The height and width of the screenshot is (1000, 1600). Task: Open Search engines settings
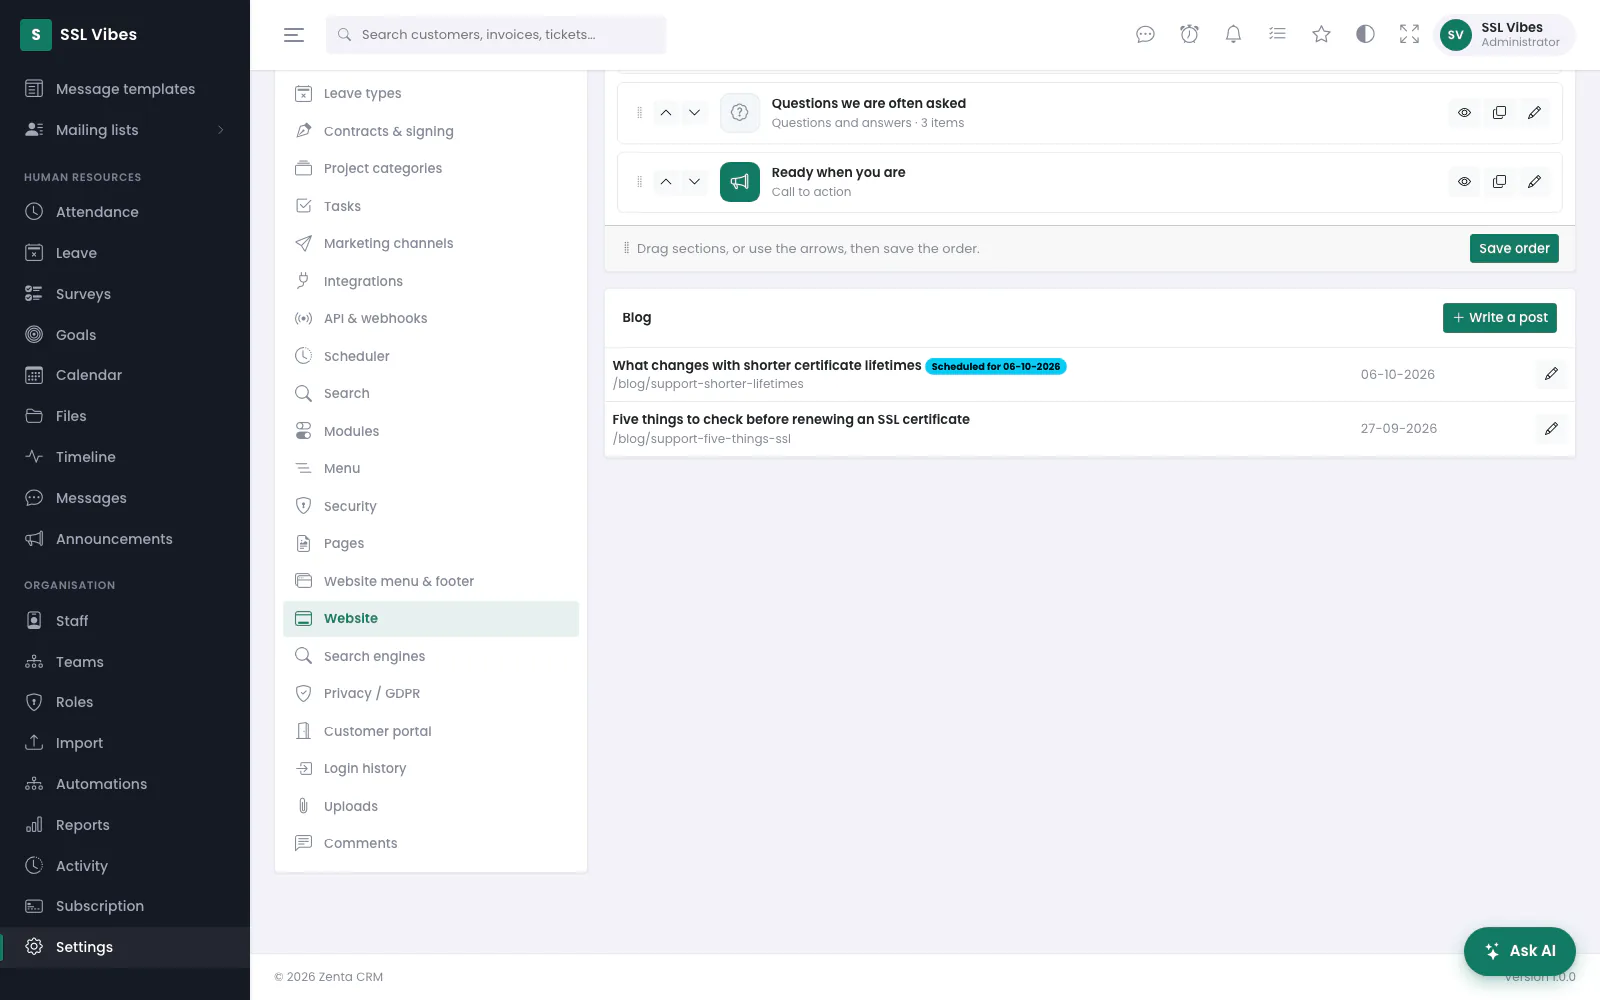[431, 656]
